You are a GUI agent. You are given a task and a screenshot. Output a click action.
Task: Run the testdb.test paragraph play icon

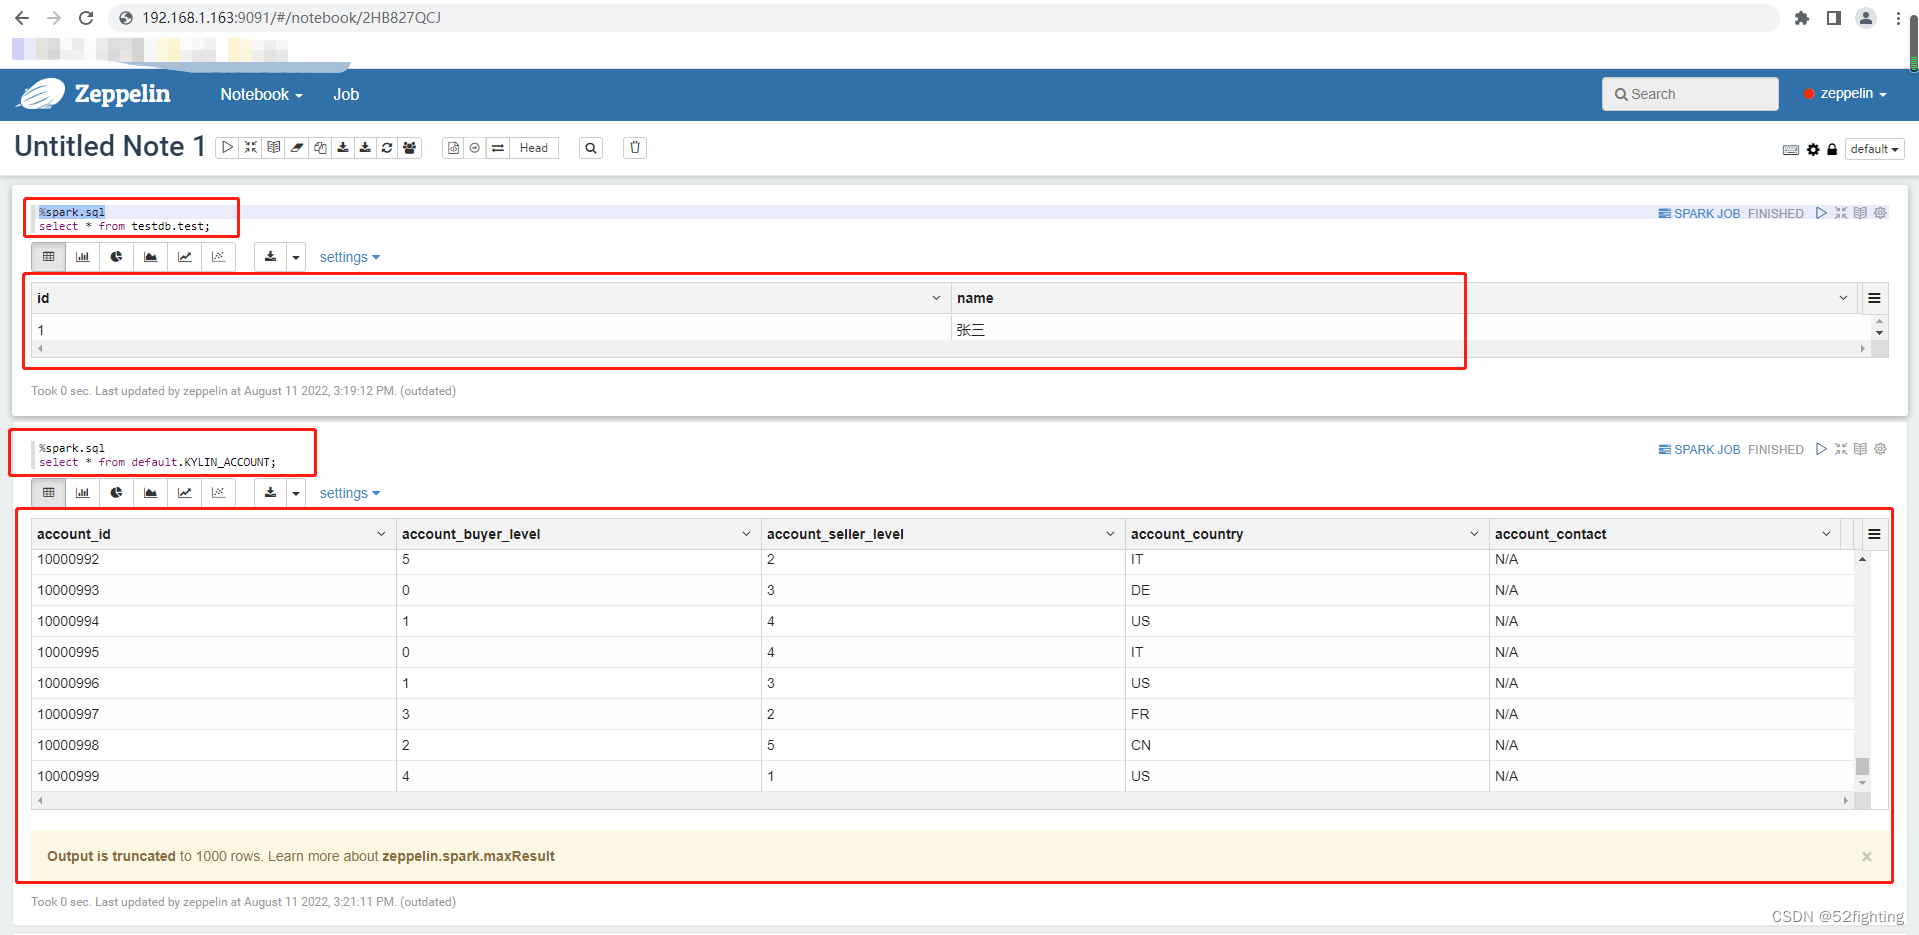[1821, 213]
